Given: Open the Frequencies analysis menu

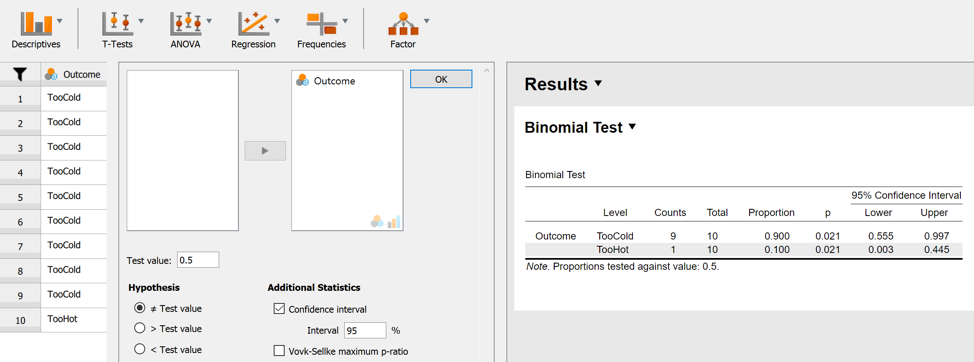Looking at the screenshot, I should (321, 29).
